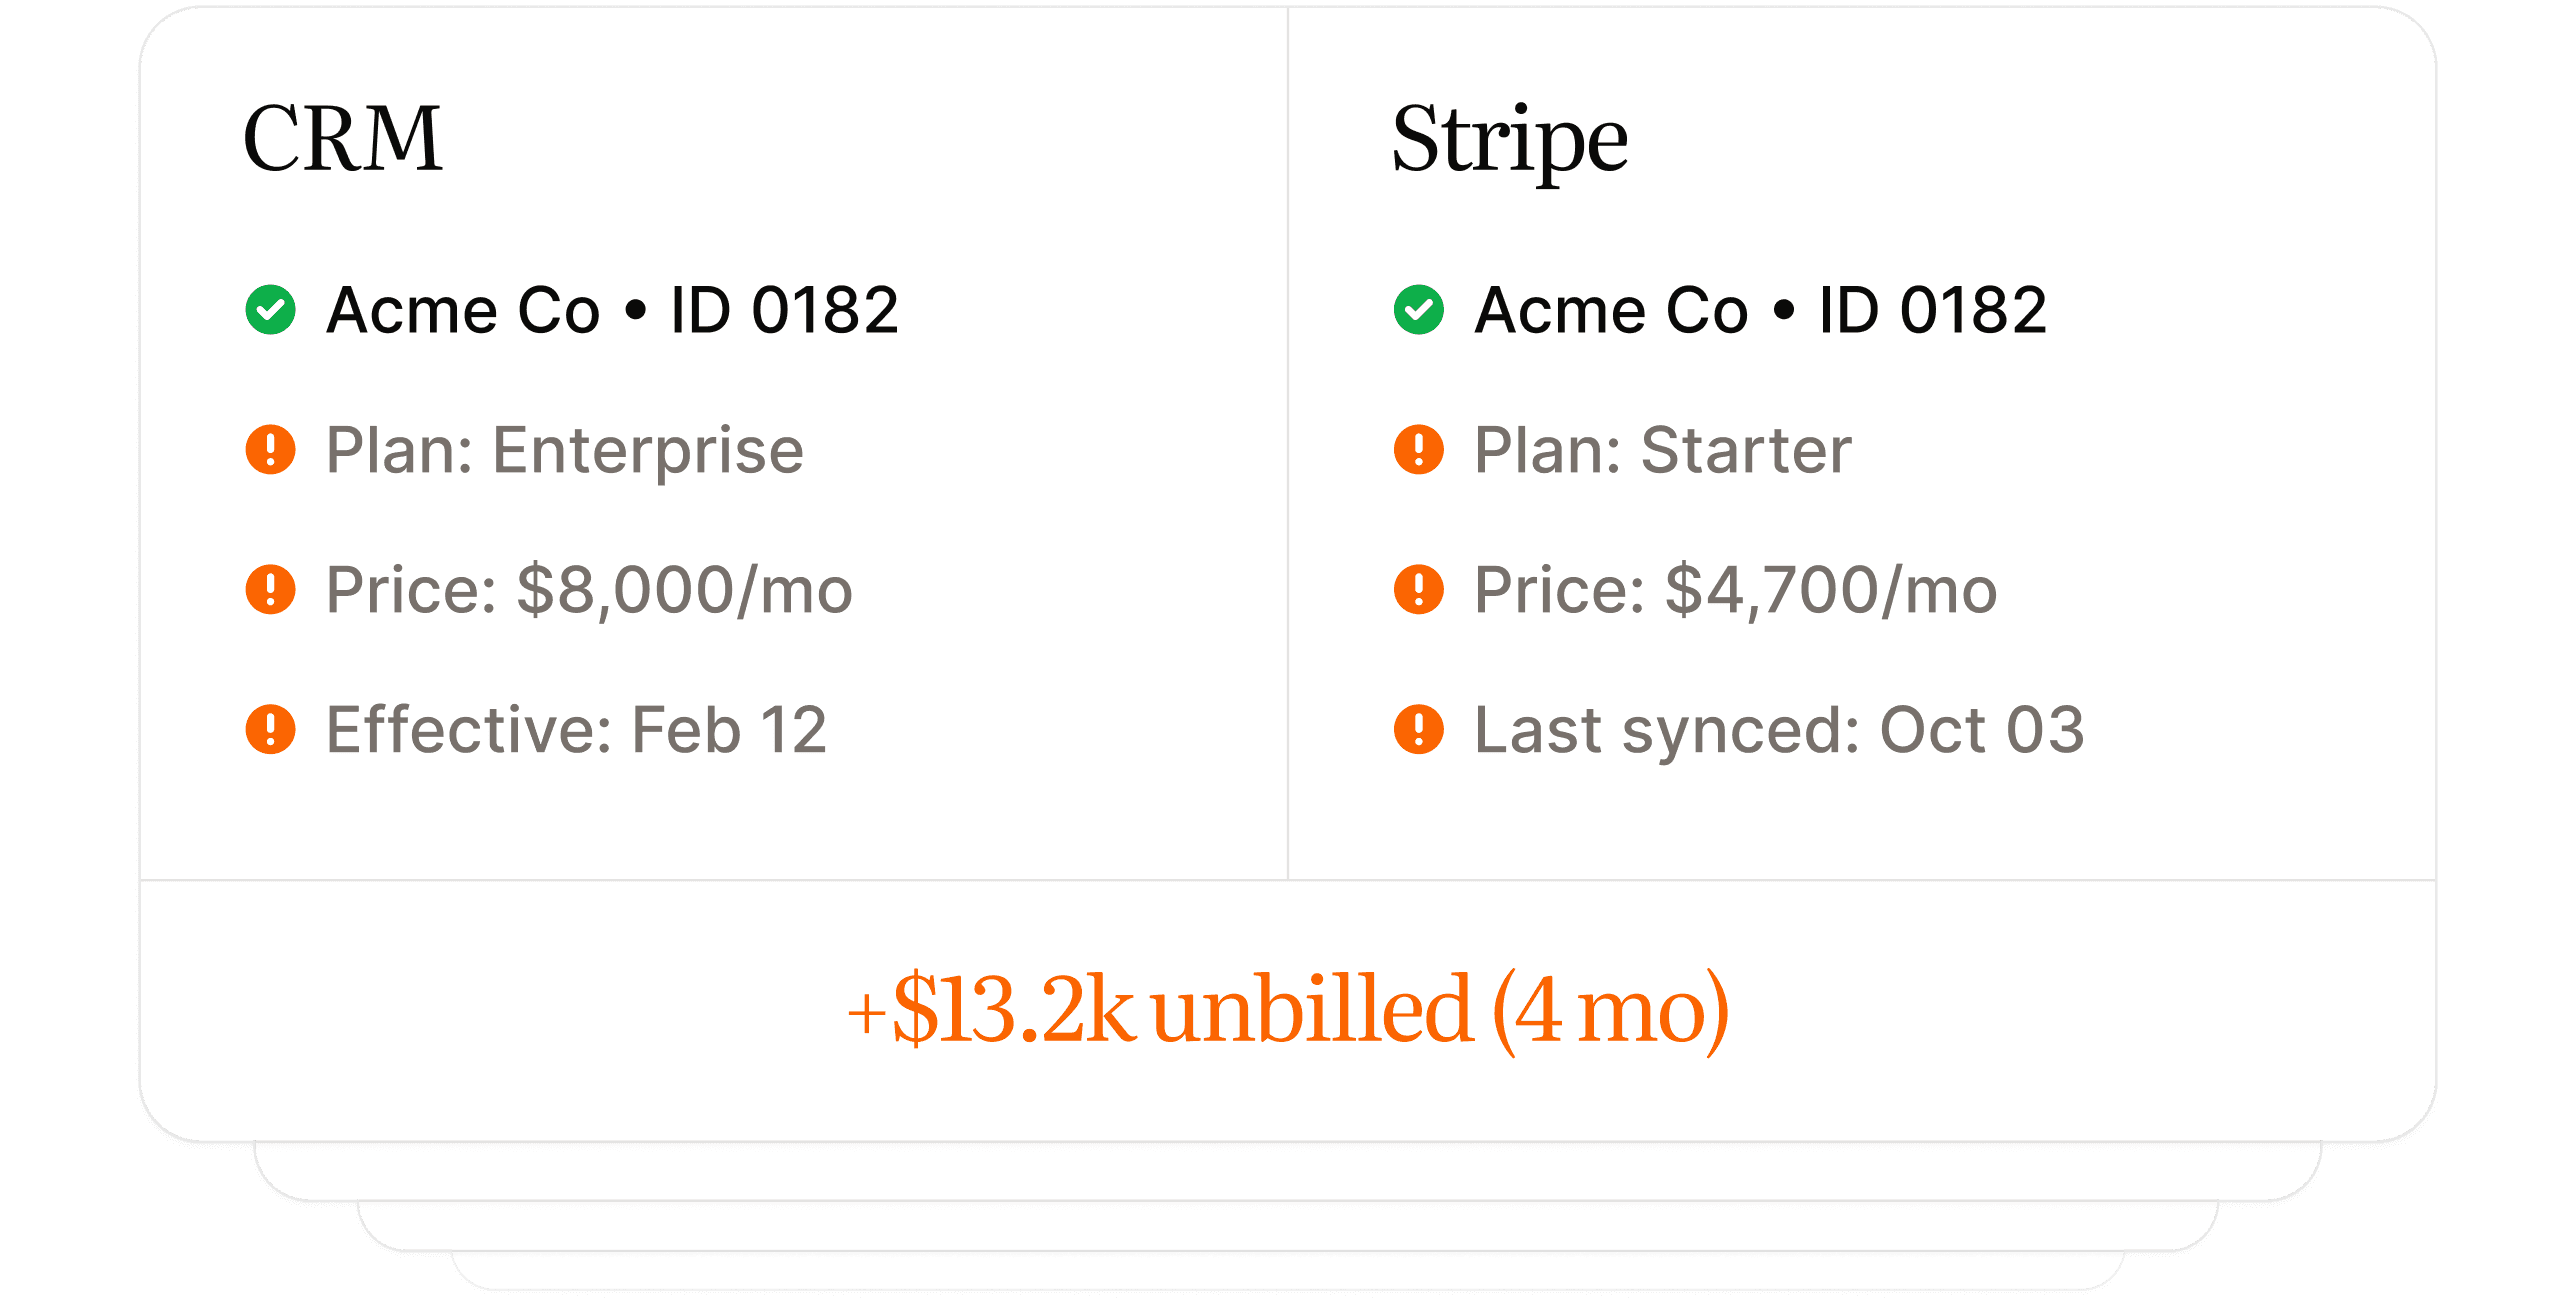Screen dimensions: 2576x1300
Task: Click green check icon beside CRM Acme Co
Action: (x=270, y=310)
